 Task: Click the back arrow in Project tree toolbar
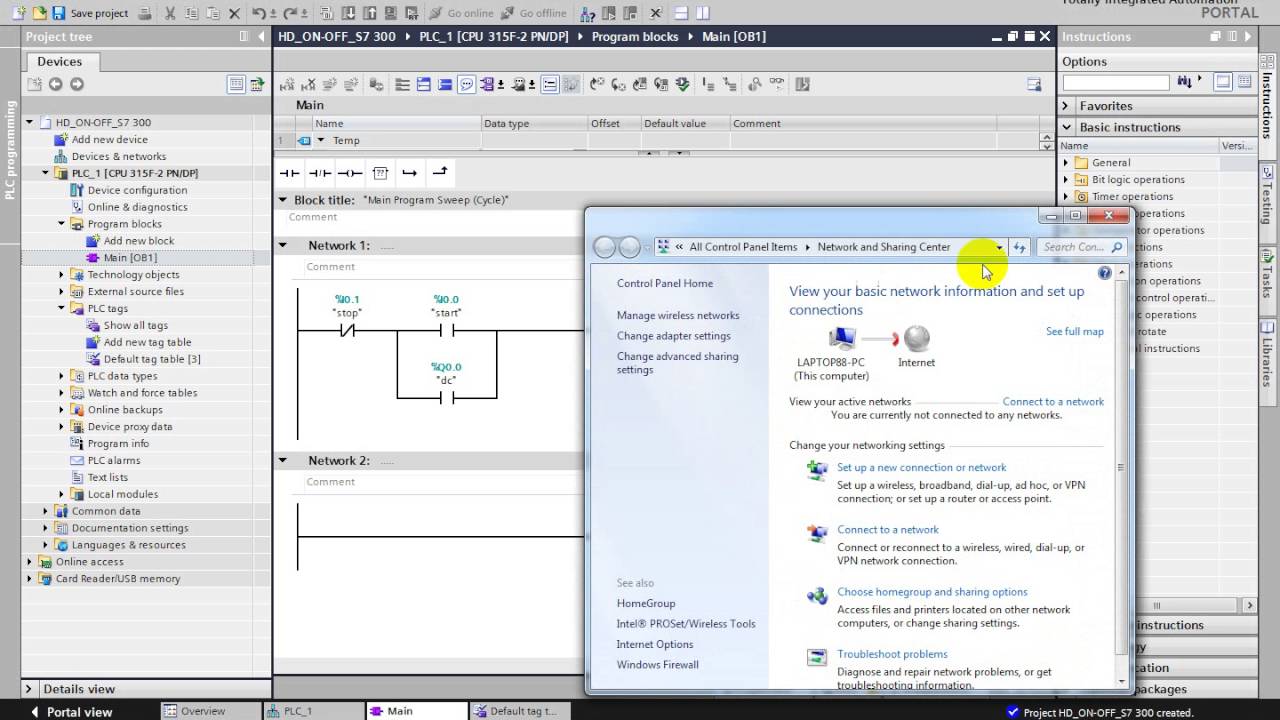56,85
